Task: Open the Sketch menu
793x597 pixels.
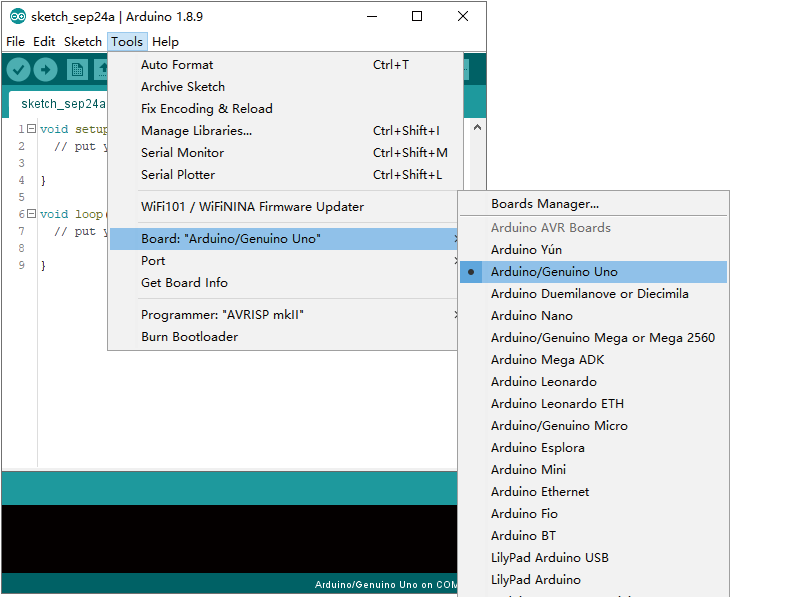Action: [x=82, y=41]
